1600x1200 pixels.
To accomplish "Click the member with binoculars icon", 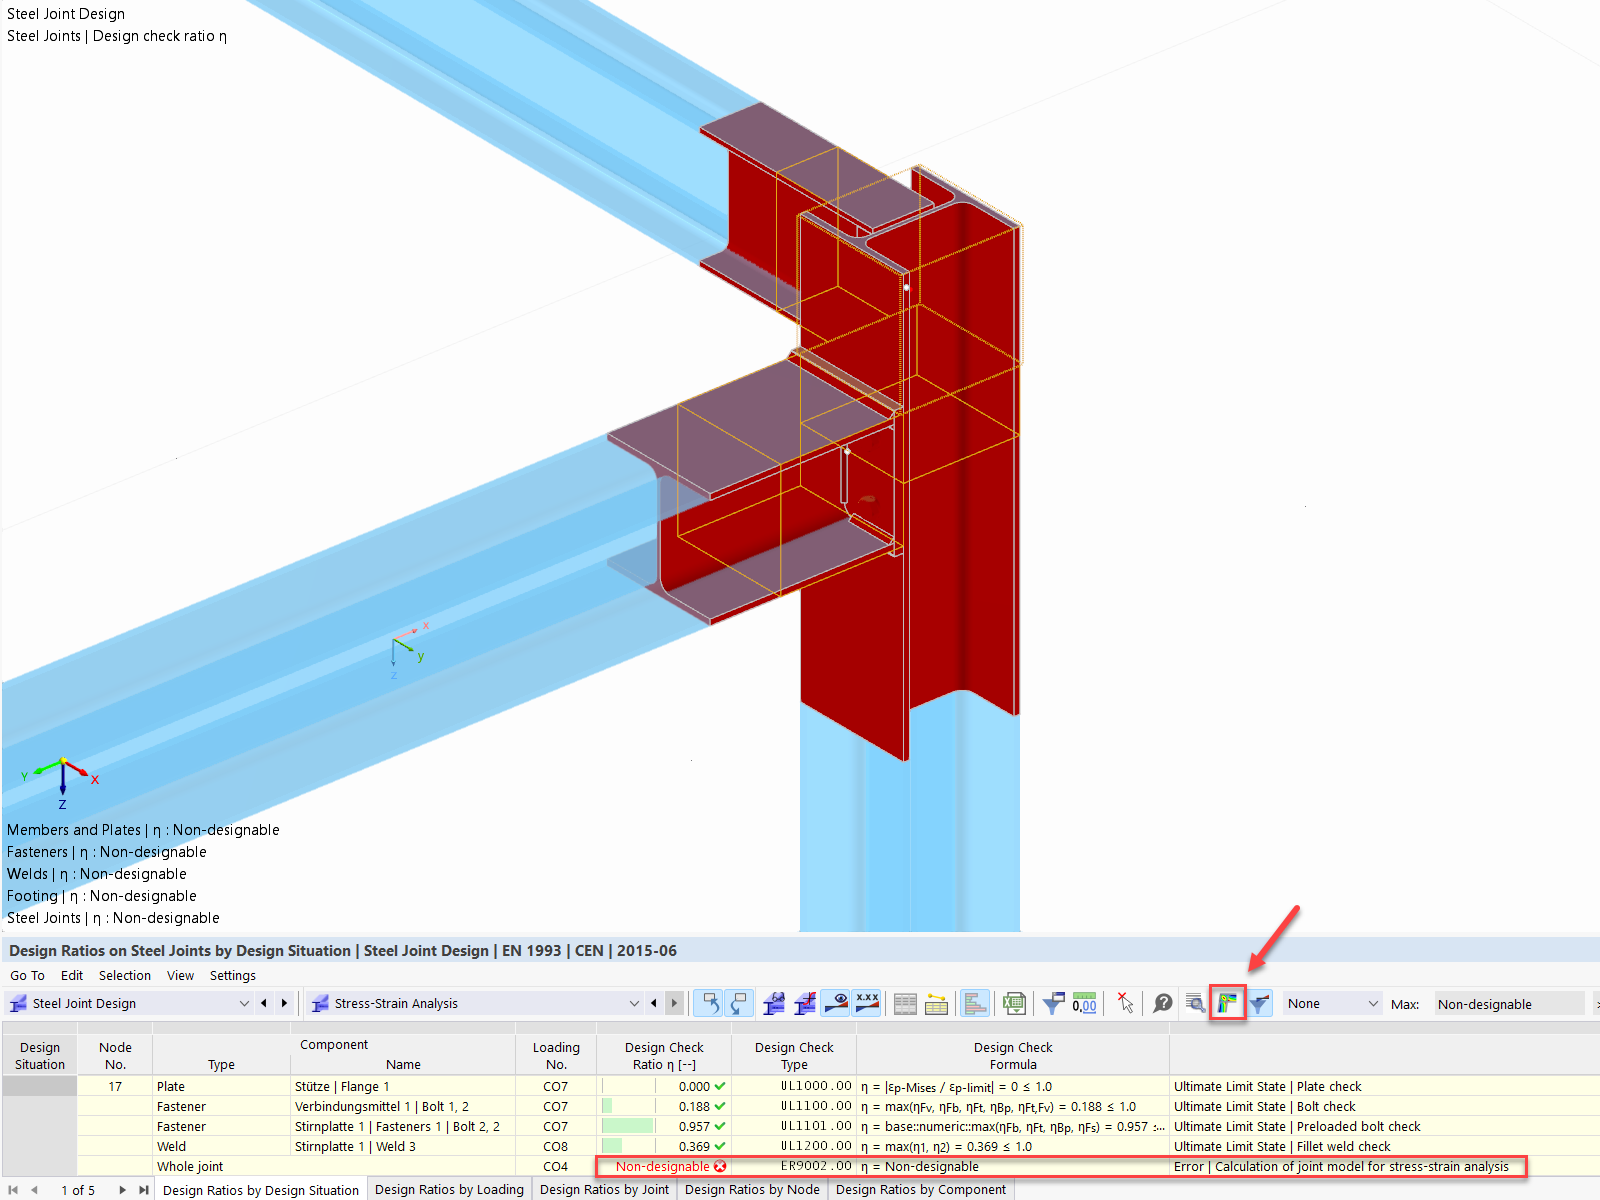I will [773, 1003].
